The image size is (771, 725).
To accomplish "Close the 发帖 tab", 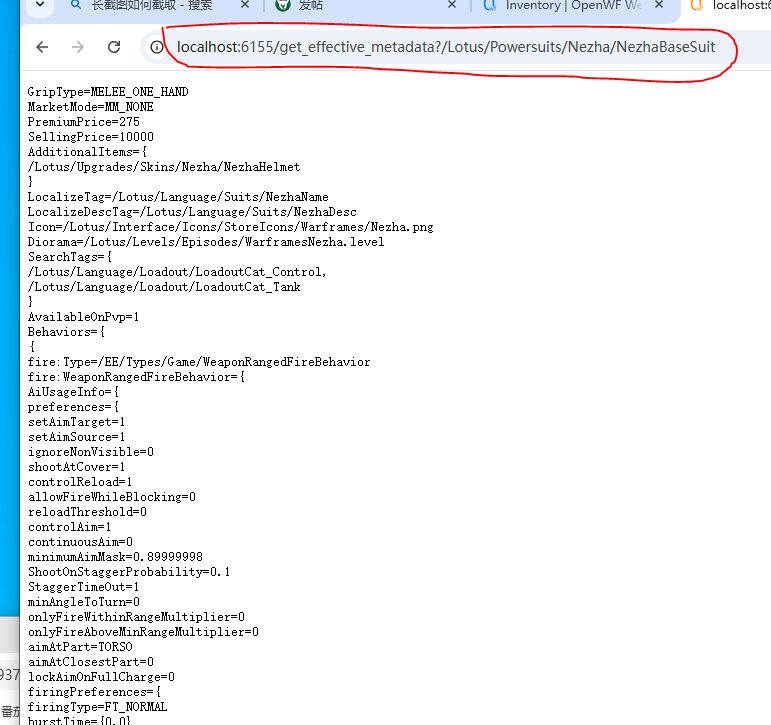I will coord(451,6).
